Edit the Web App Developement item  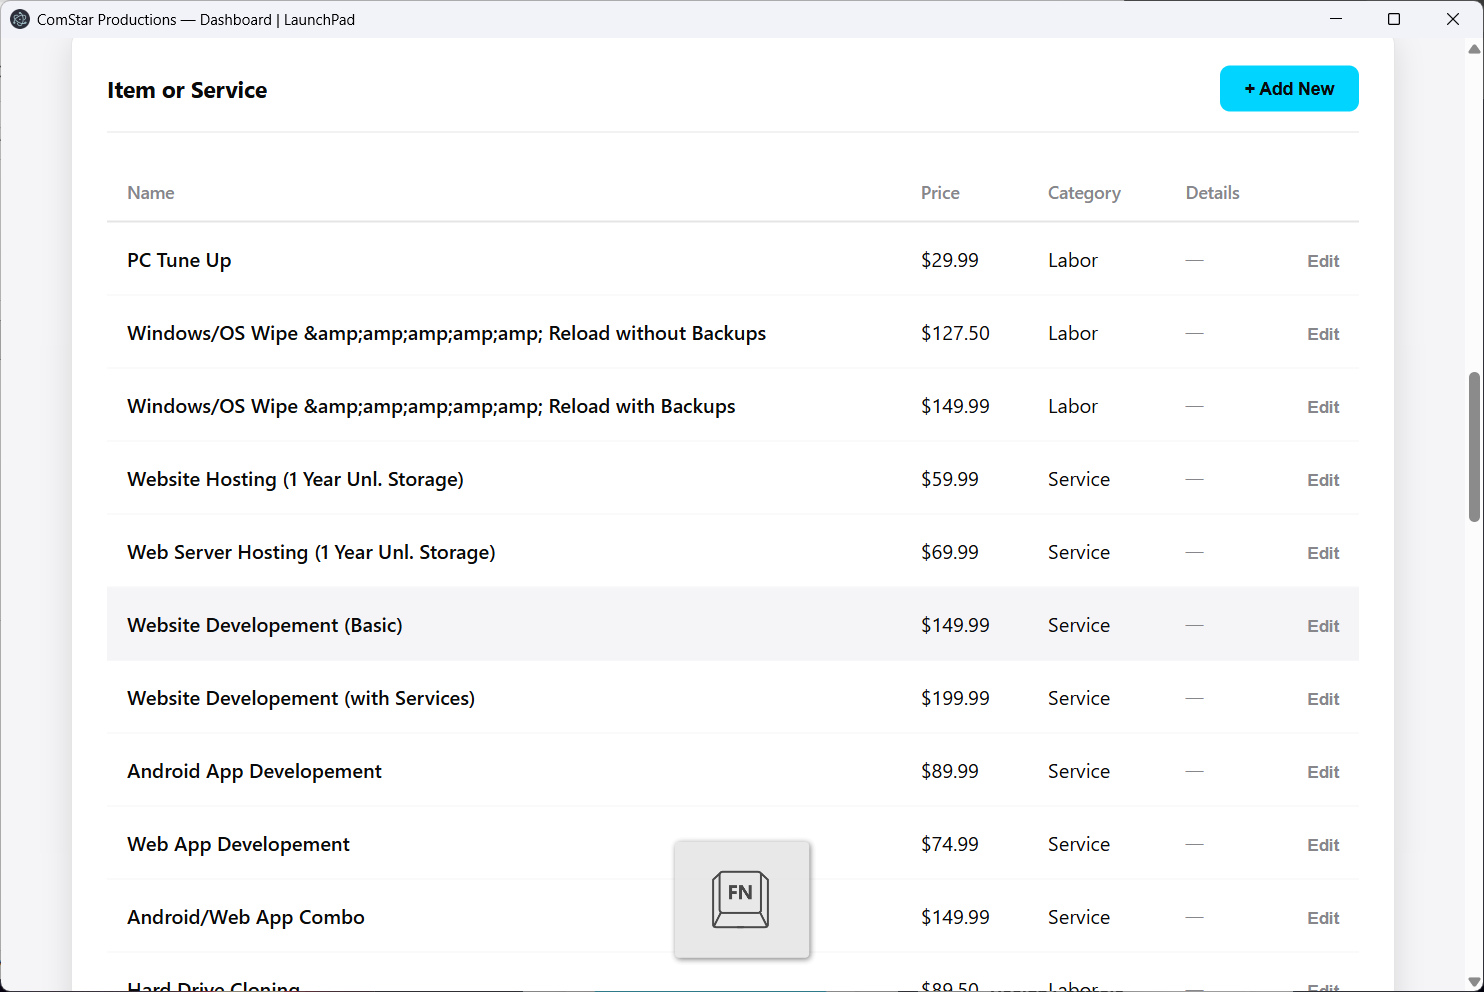coord(1322,845)
